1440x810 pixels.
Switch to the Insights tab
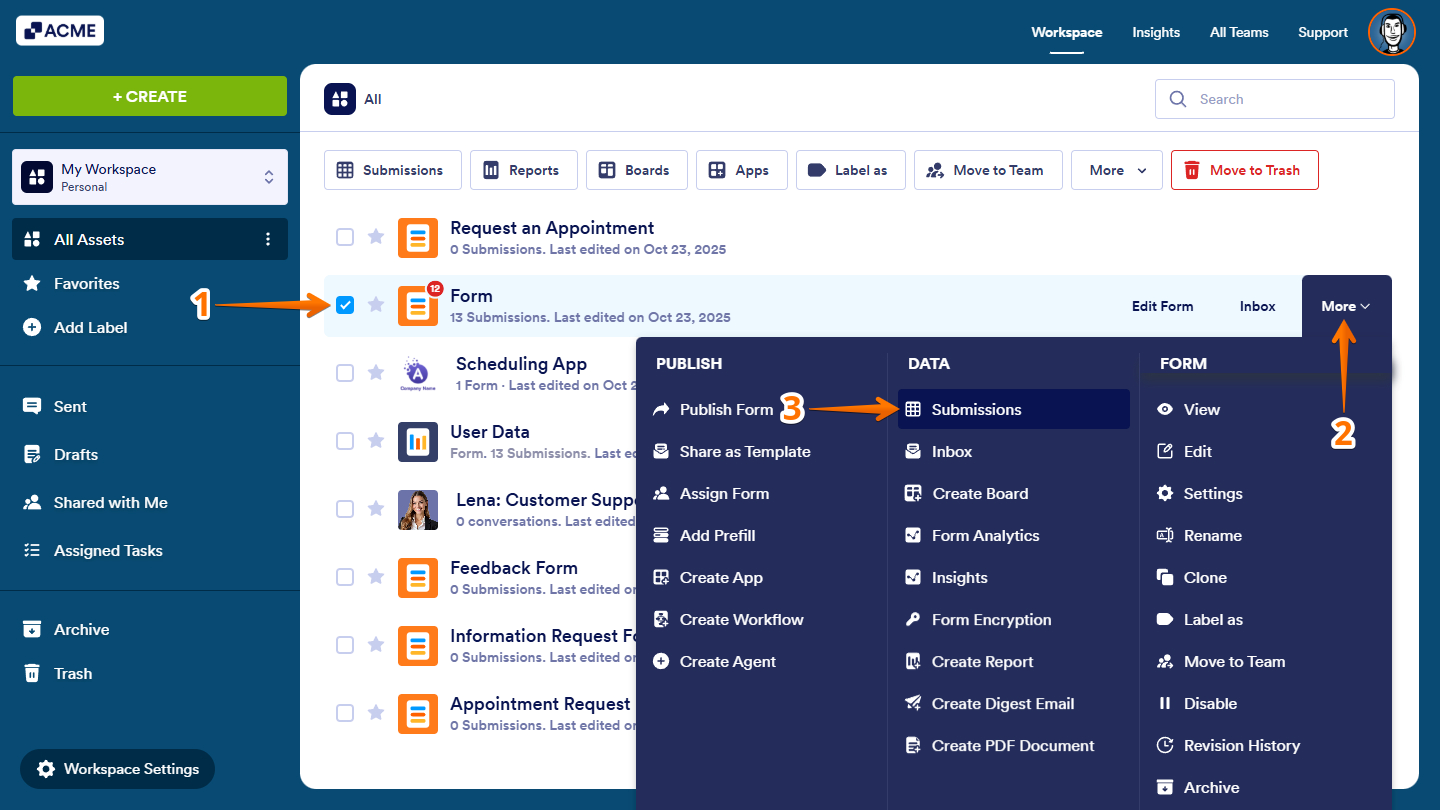(1156, 32)
